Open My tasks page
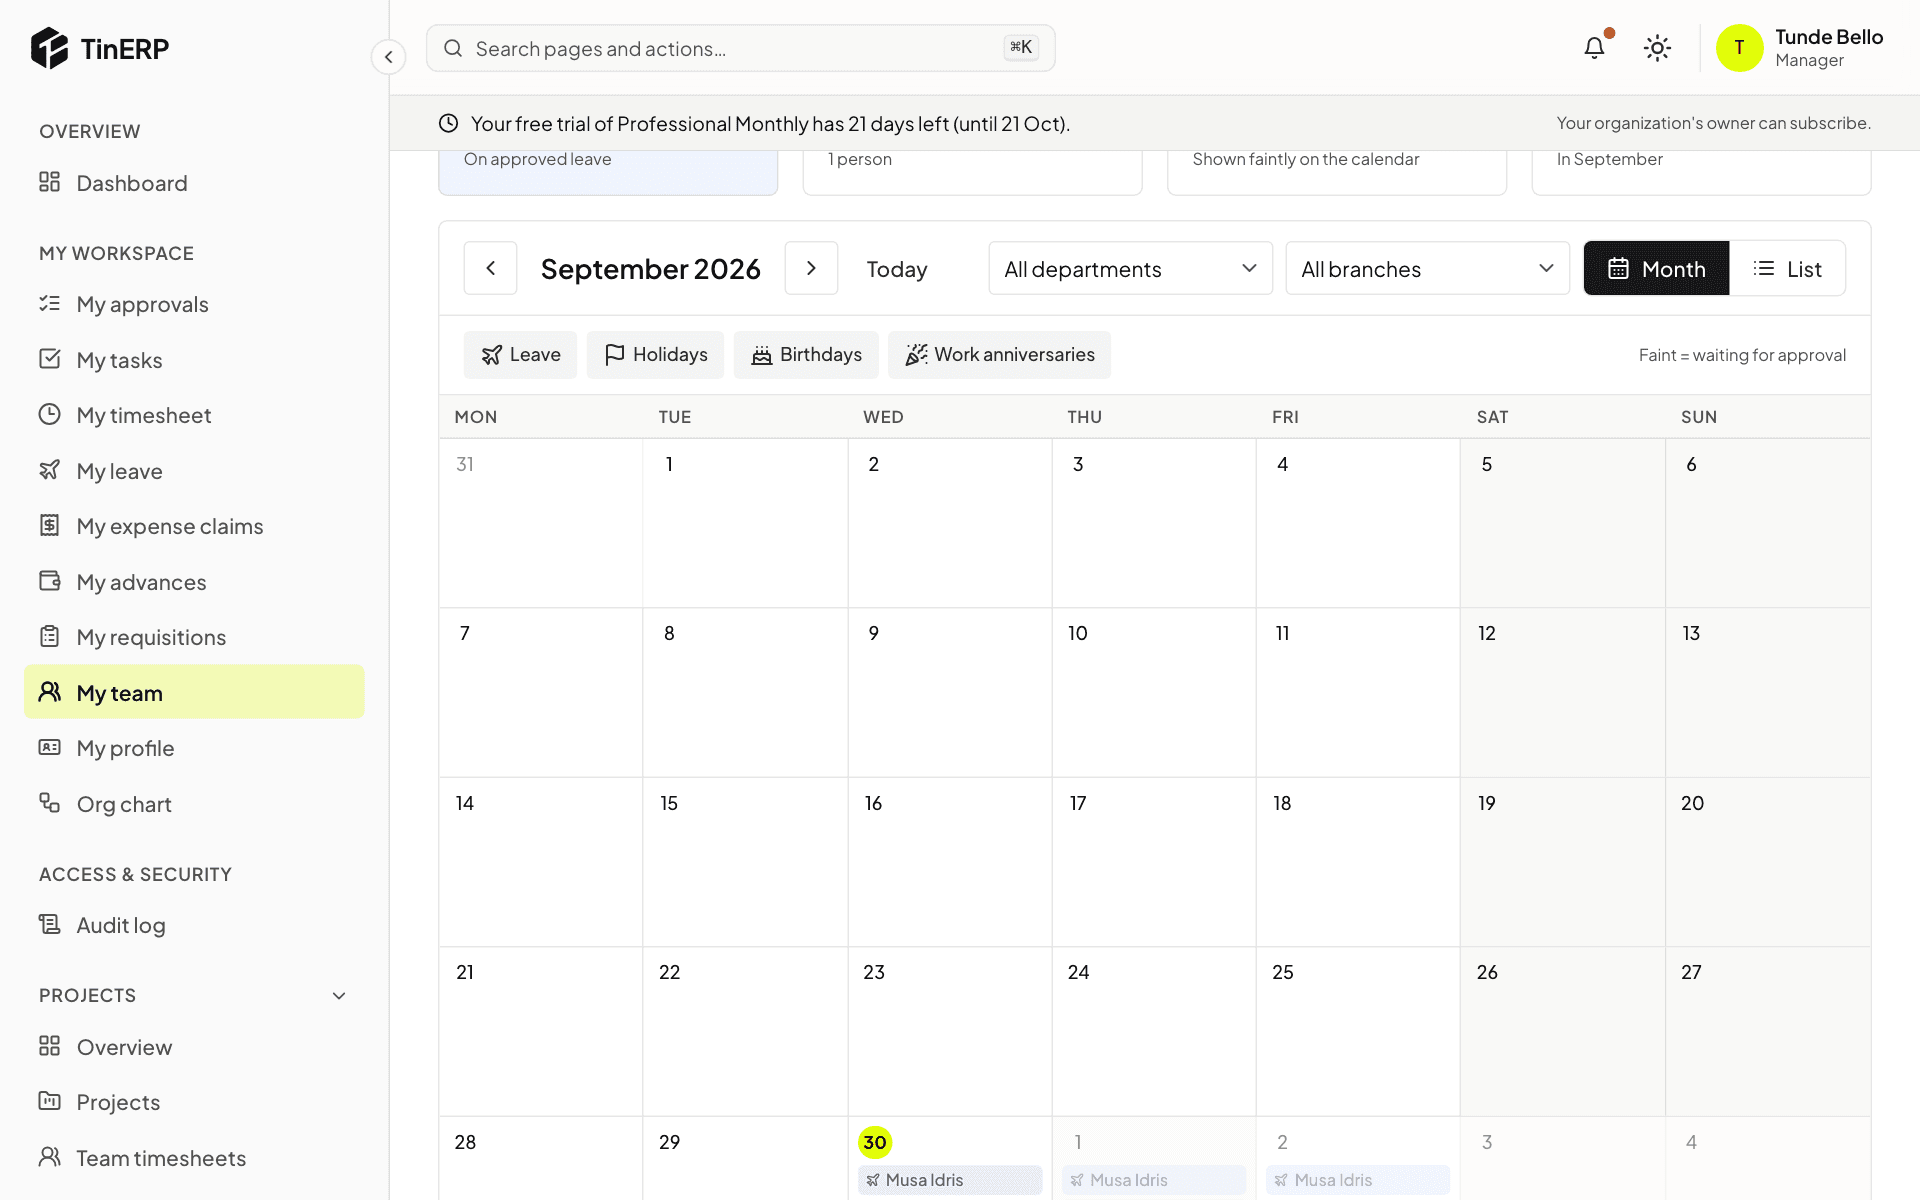The image size is (1920, 1200). click(x=194, y=360)
